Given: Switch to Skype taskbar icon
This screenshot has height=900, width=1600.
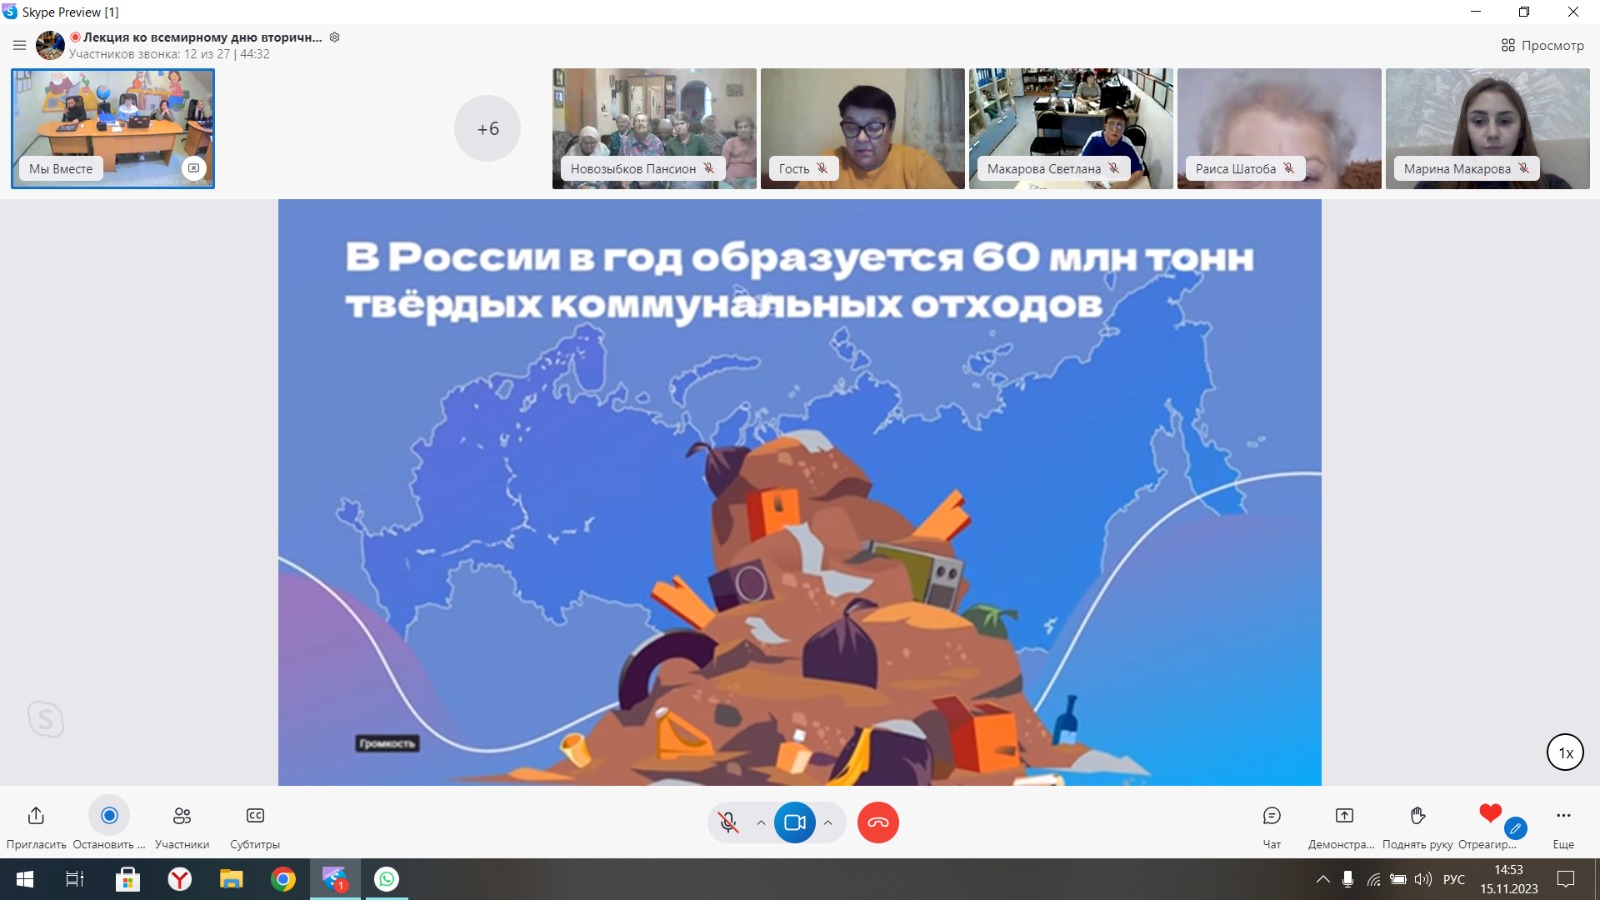Looking at the screenshot, I should tap(335, 879).
